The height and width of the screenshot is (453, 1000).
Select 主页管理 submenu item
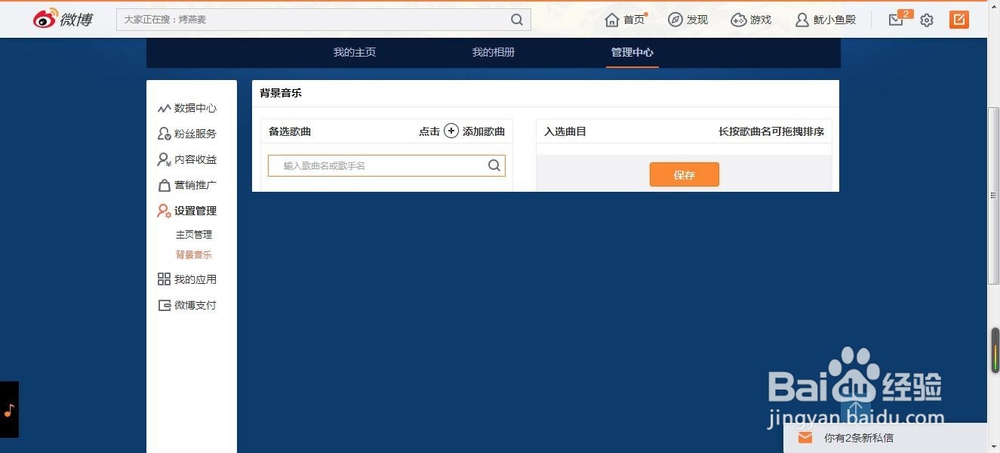coord(194,235)
